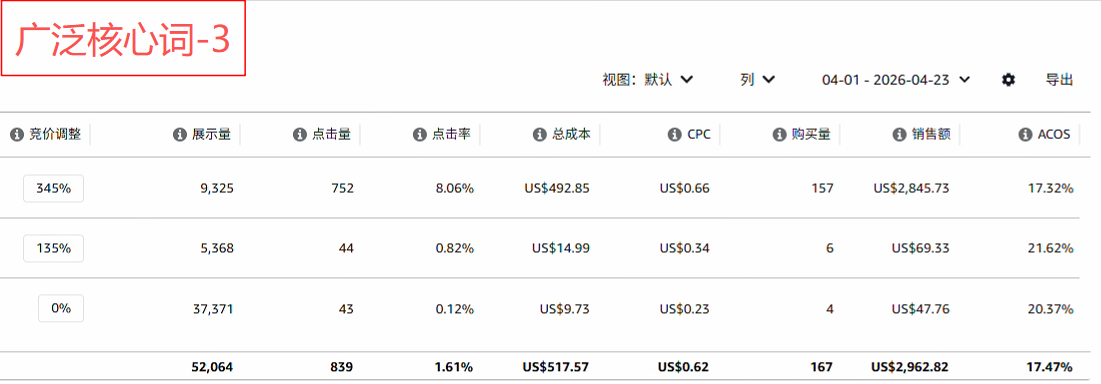This screenshot has width=1101, height=384.
Task: Select total impressions 52,064
Action: pyautogui.click(x=212, y=366)
